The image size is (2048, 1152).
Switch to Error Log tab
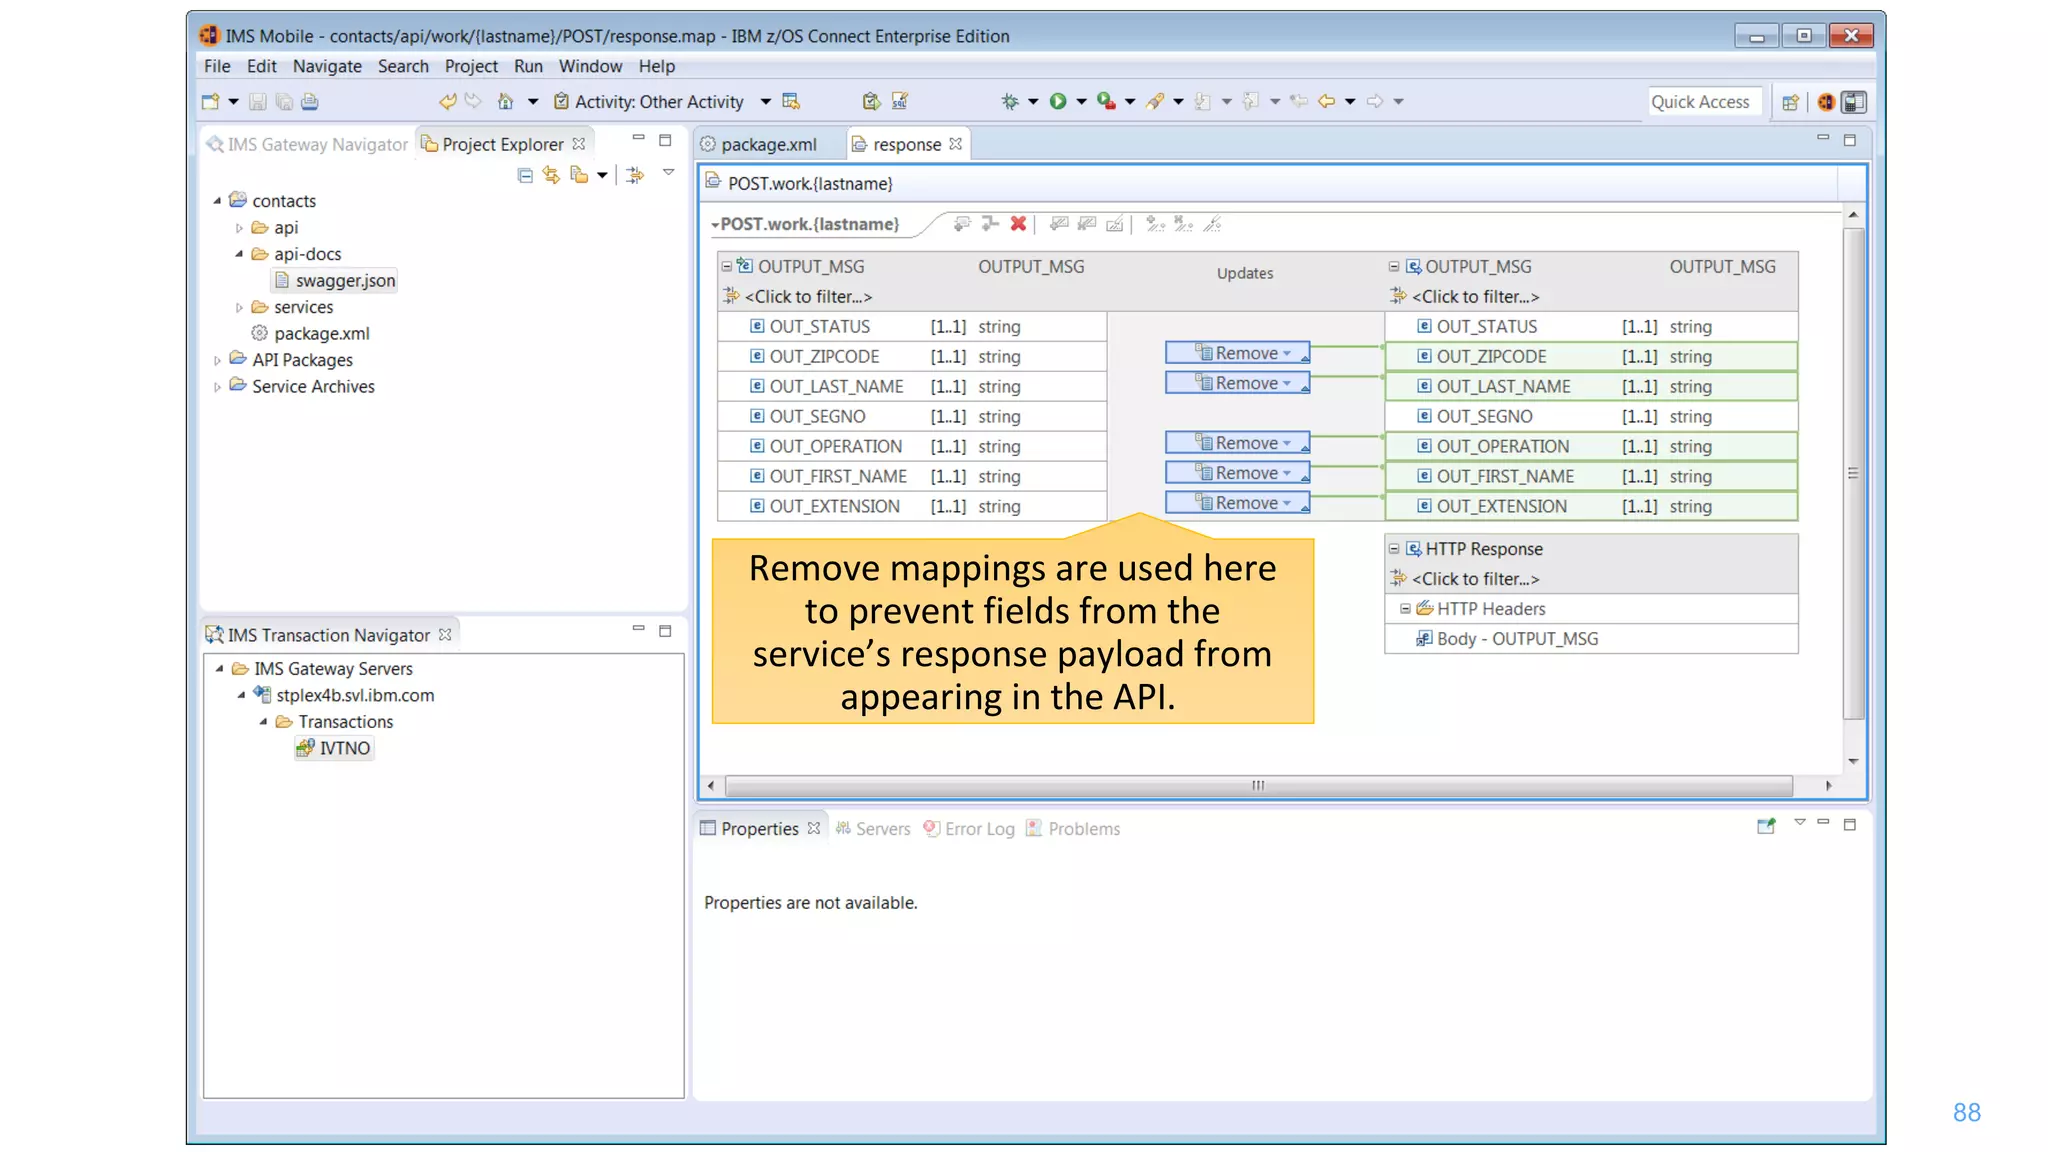969,829
